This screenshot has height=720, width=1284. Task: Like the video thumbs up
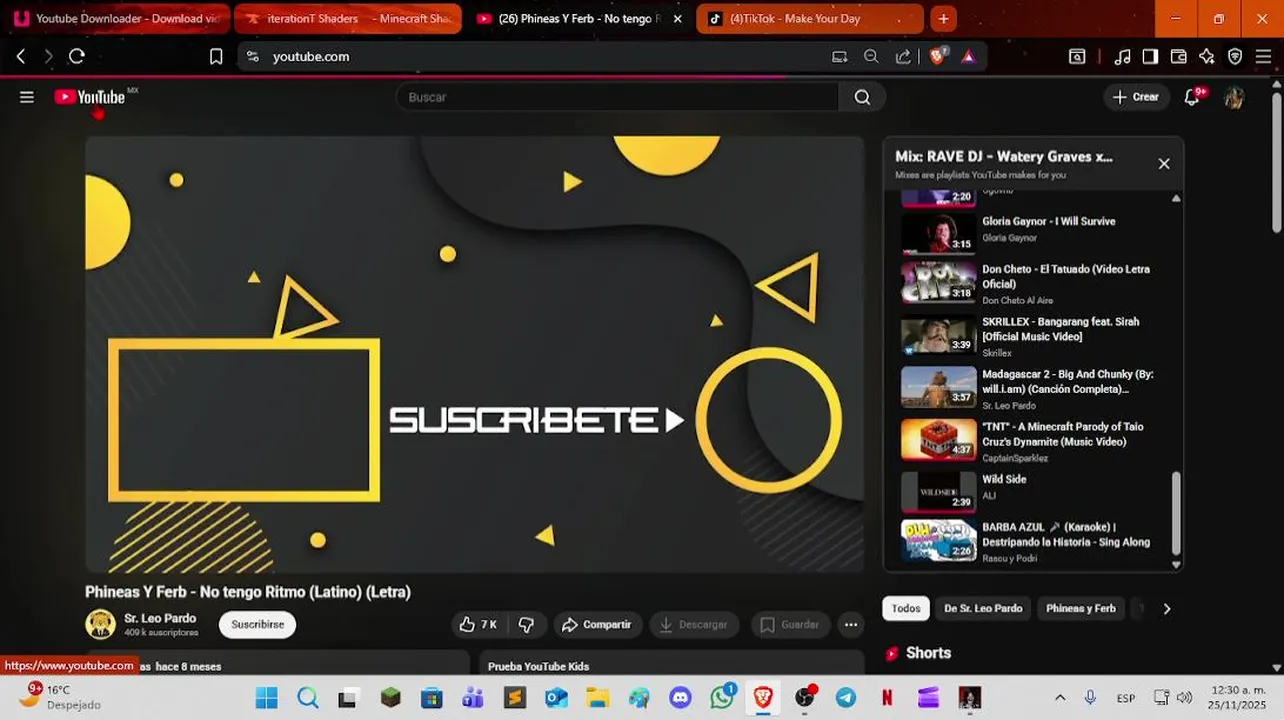(x=478, y=625)
